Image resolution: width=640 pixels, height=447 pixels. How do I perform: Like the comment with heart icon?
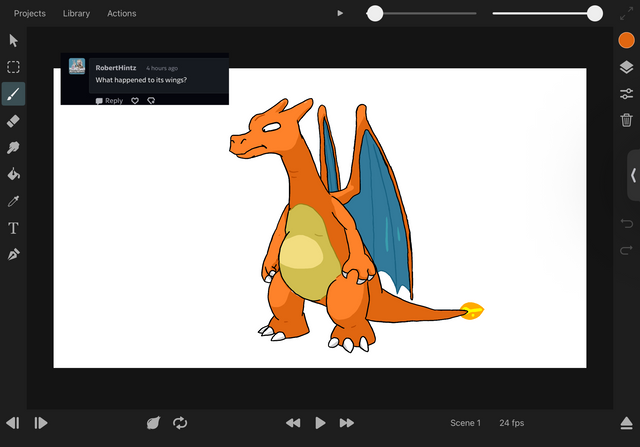click(135, 101)
